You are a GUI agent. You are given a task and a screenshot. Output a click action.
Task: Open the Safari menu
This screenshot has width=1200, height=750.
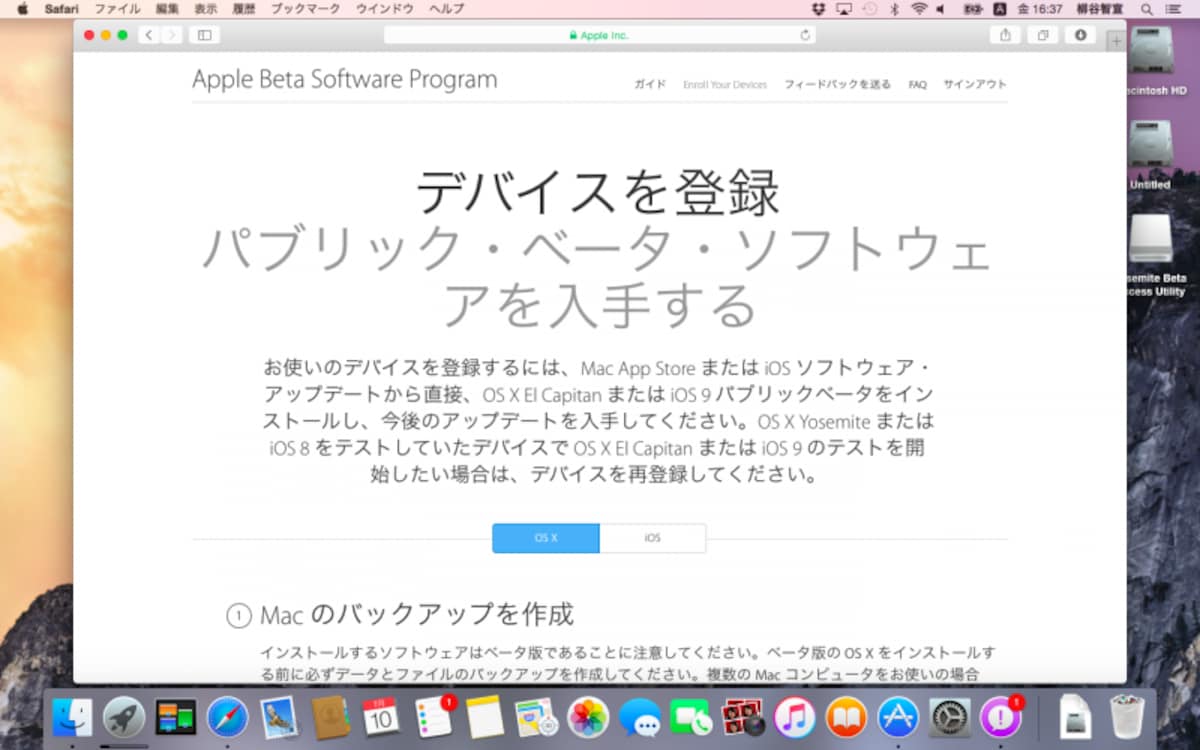[61, 9]
